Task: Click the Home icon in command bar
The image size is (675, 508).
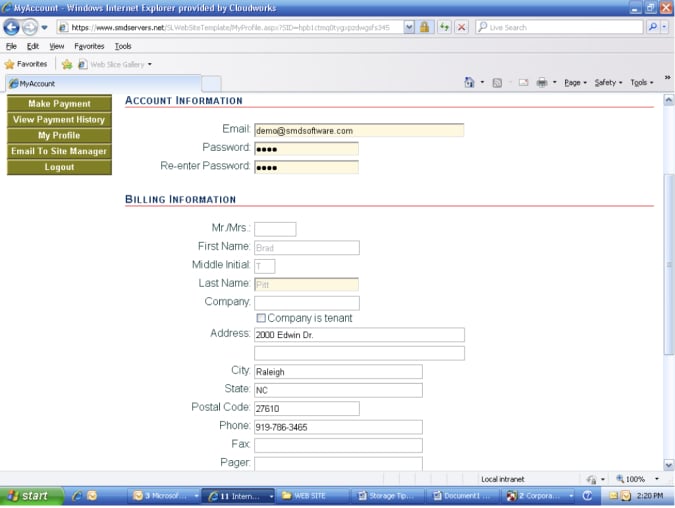Action: 469,82
